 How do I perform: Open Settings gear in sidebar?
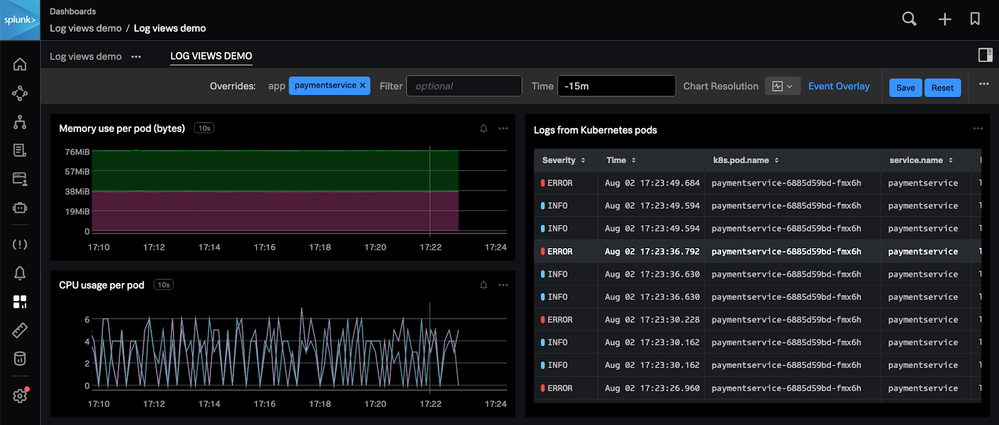coord(19,396)
